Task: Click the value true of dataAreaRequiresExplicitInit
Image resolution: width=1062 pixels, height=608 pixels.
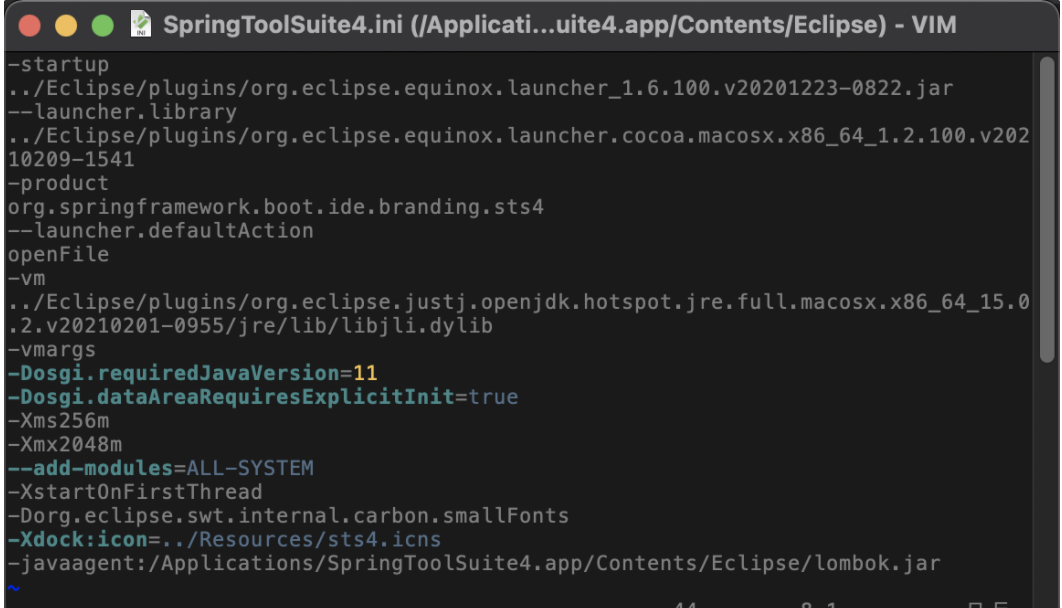Action: (493, 397)
